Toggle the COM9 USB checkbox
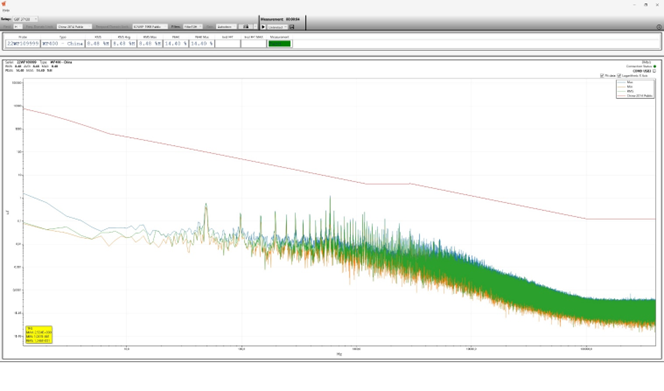The width and height of the screenshot is (664, 391). coord(655,71)
